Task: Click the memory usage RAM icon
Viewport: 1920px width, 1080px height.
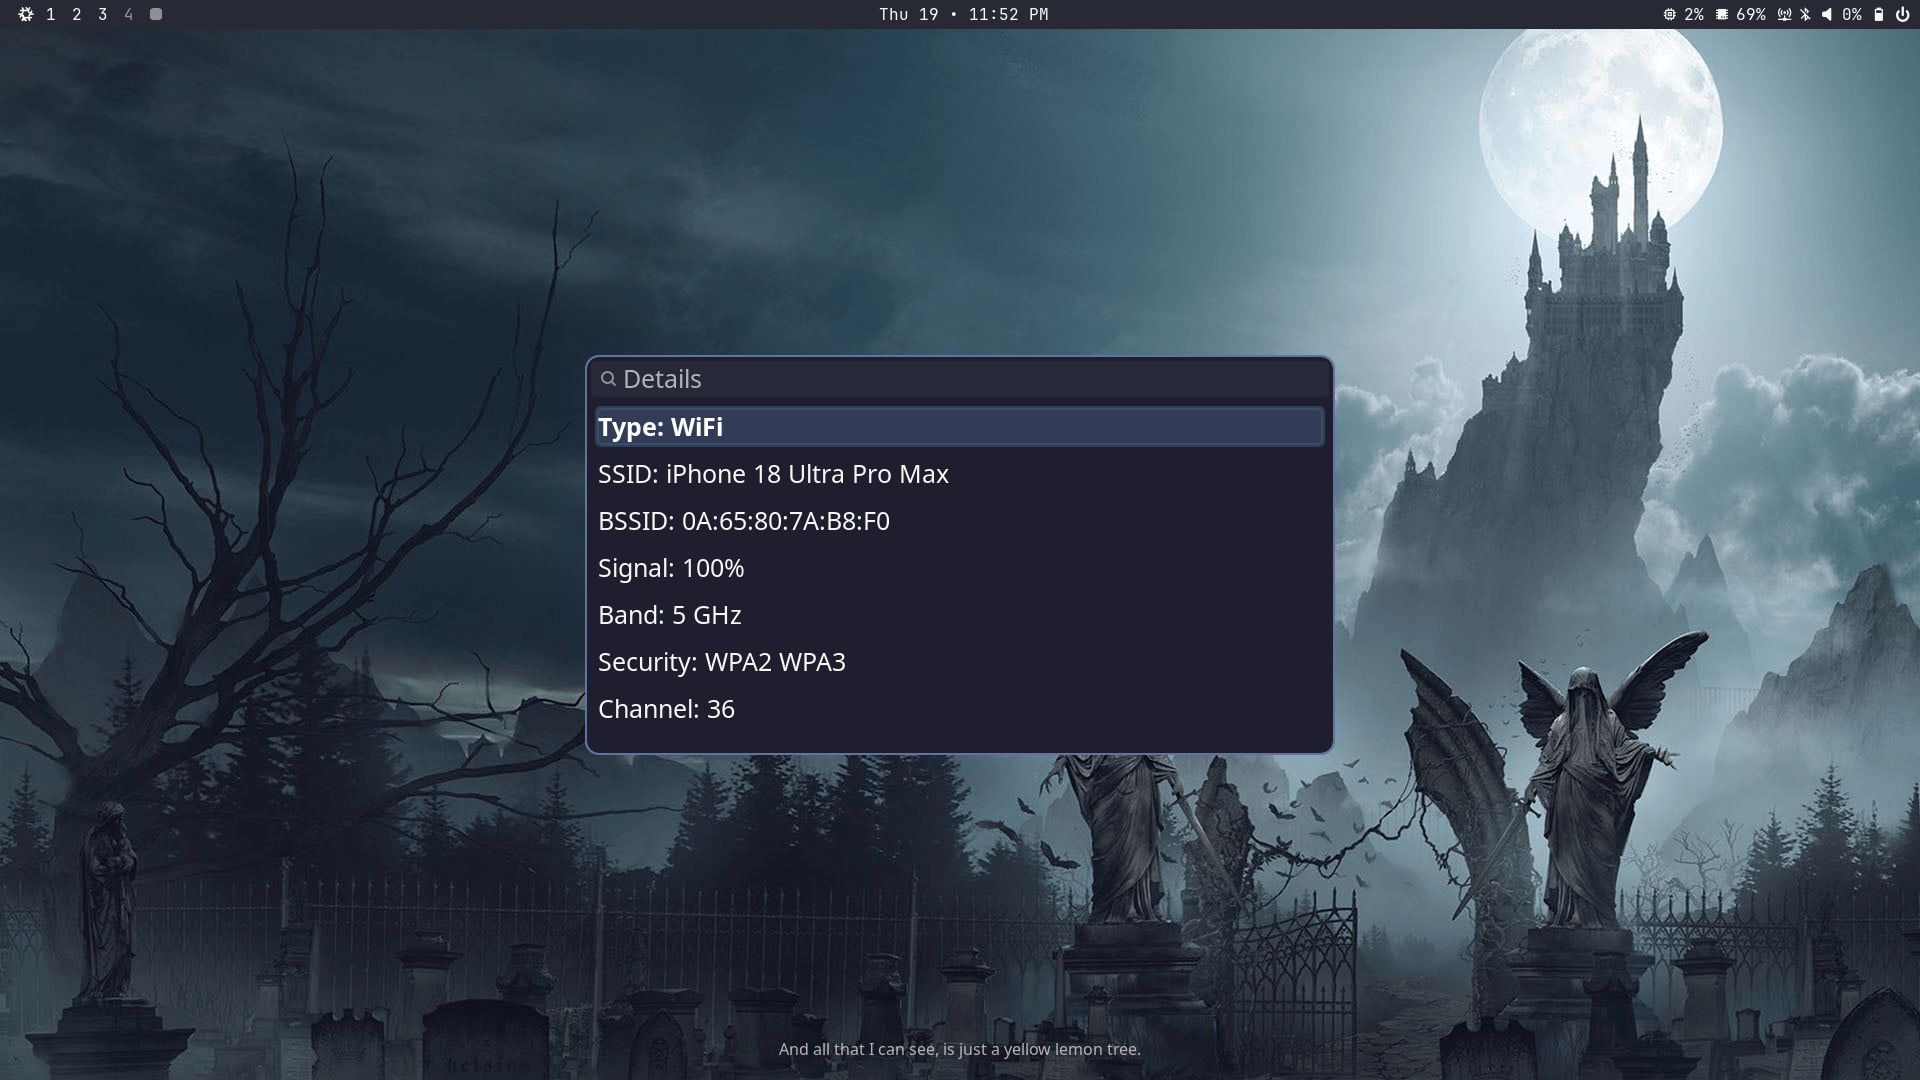Action: (x=1722, y=14)
